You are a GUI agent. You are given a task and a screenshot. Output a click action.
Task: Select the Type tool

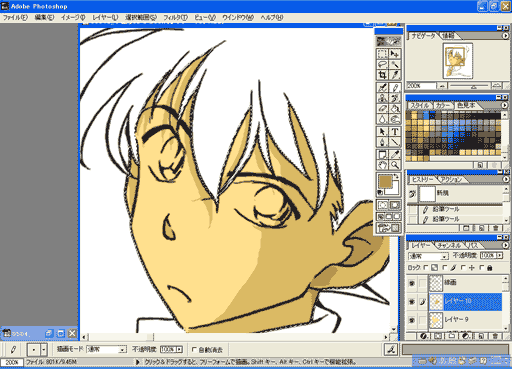(395, 132)
